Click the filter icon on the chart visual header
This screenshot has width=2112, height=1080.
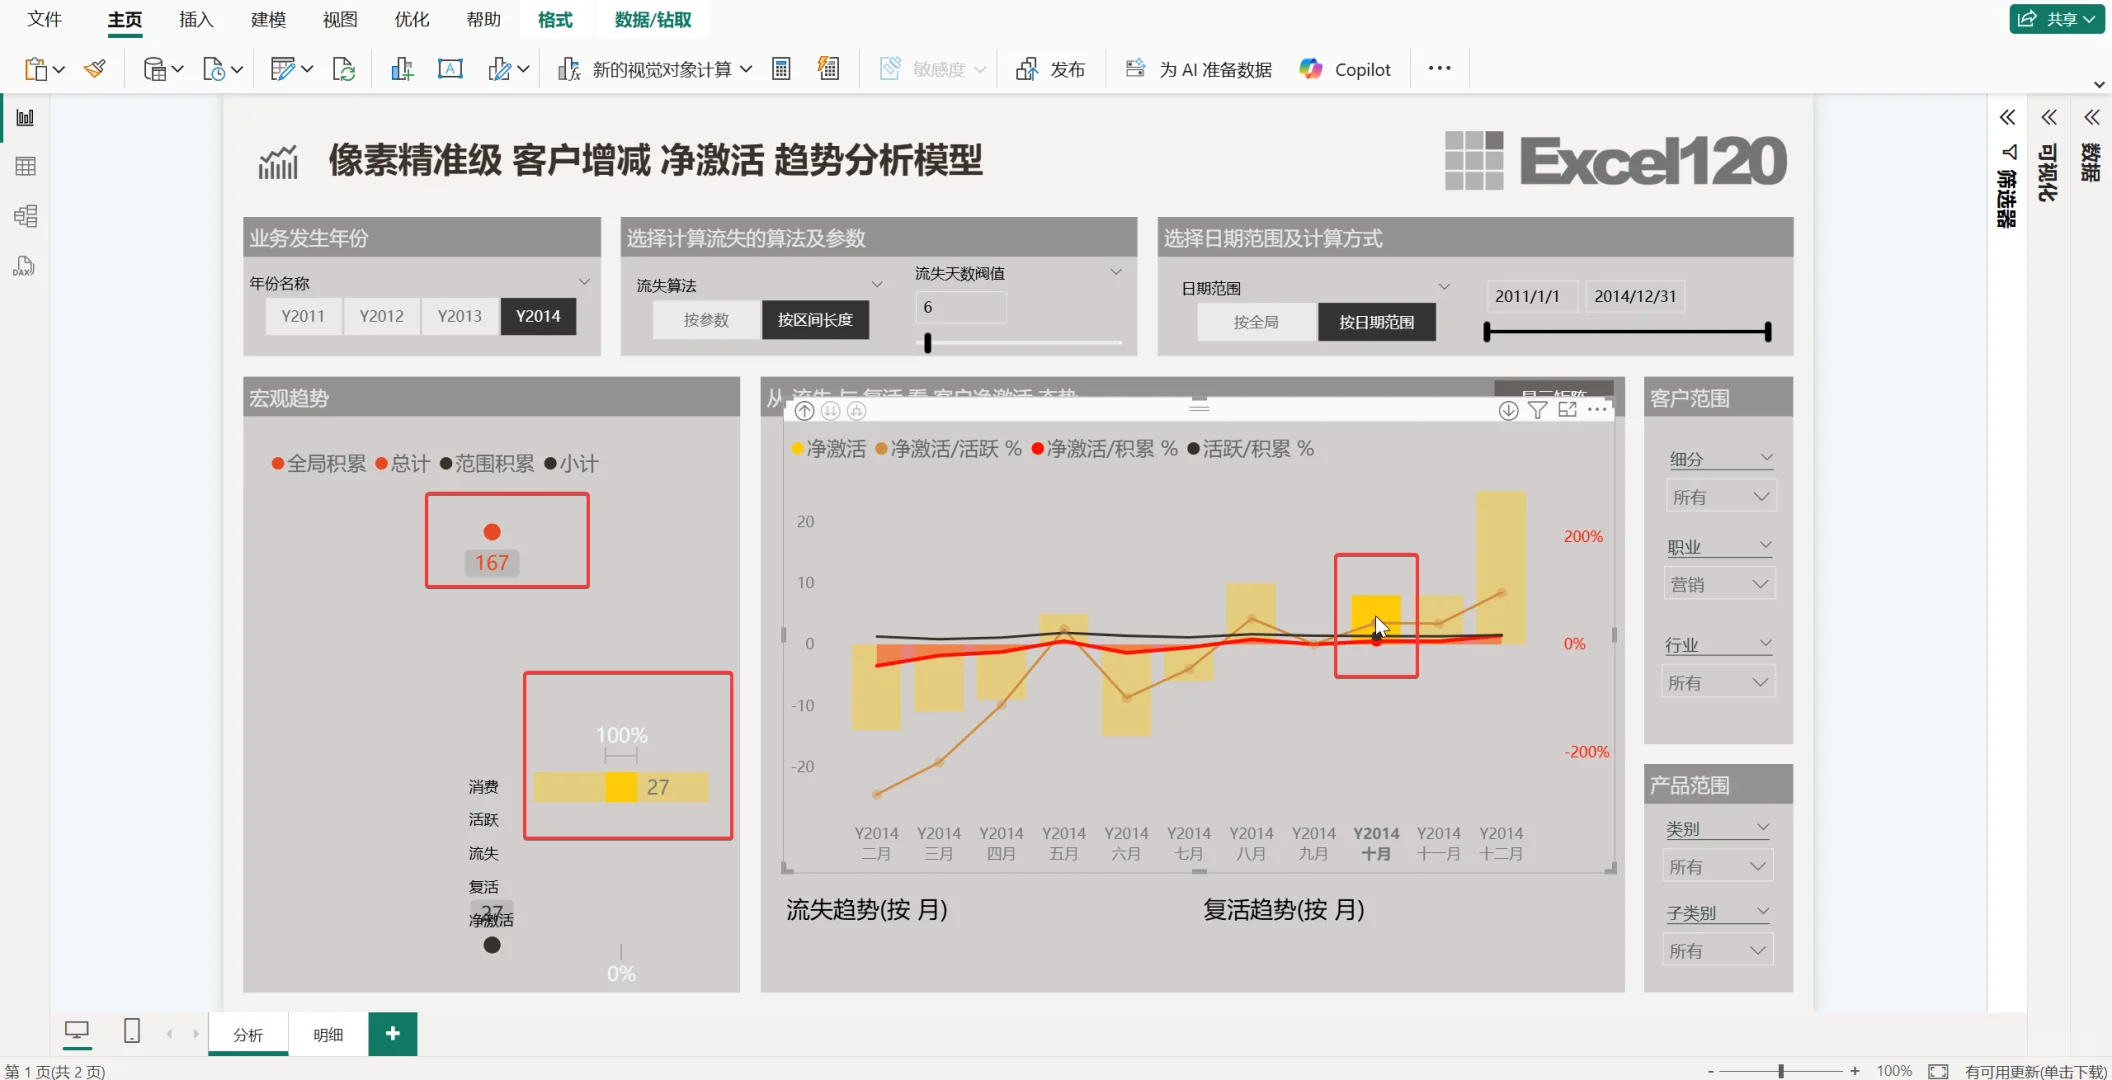click(1537, 410)
